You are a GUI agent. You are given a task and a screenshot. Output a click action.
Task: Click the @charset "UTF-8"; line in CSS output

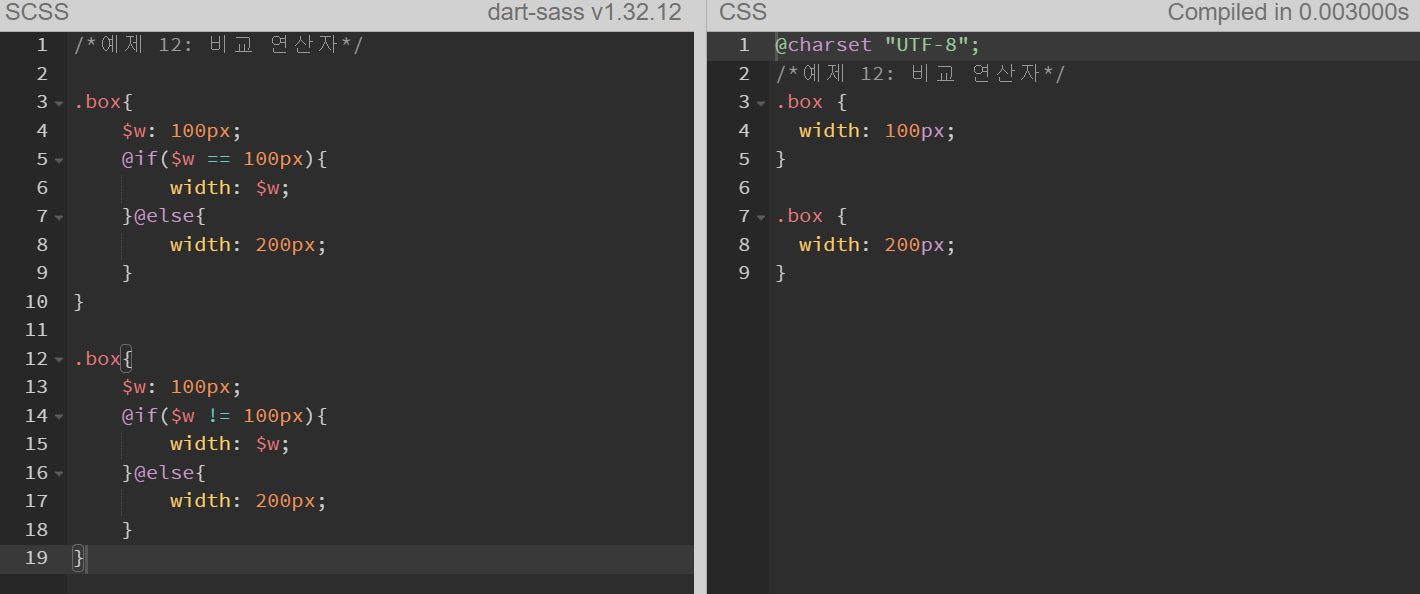(878, 45)
